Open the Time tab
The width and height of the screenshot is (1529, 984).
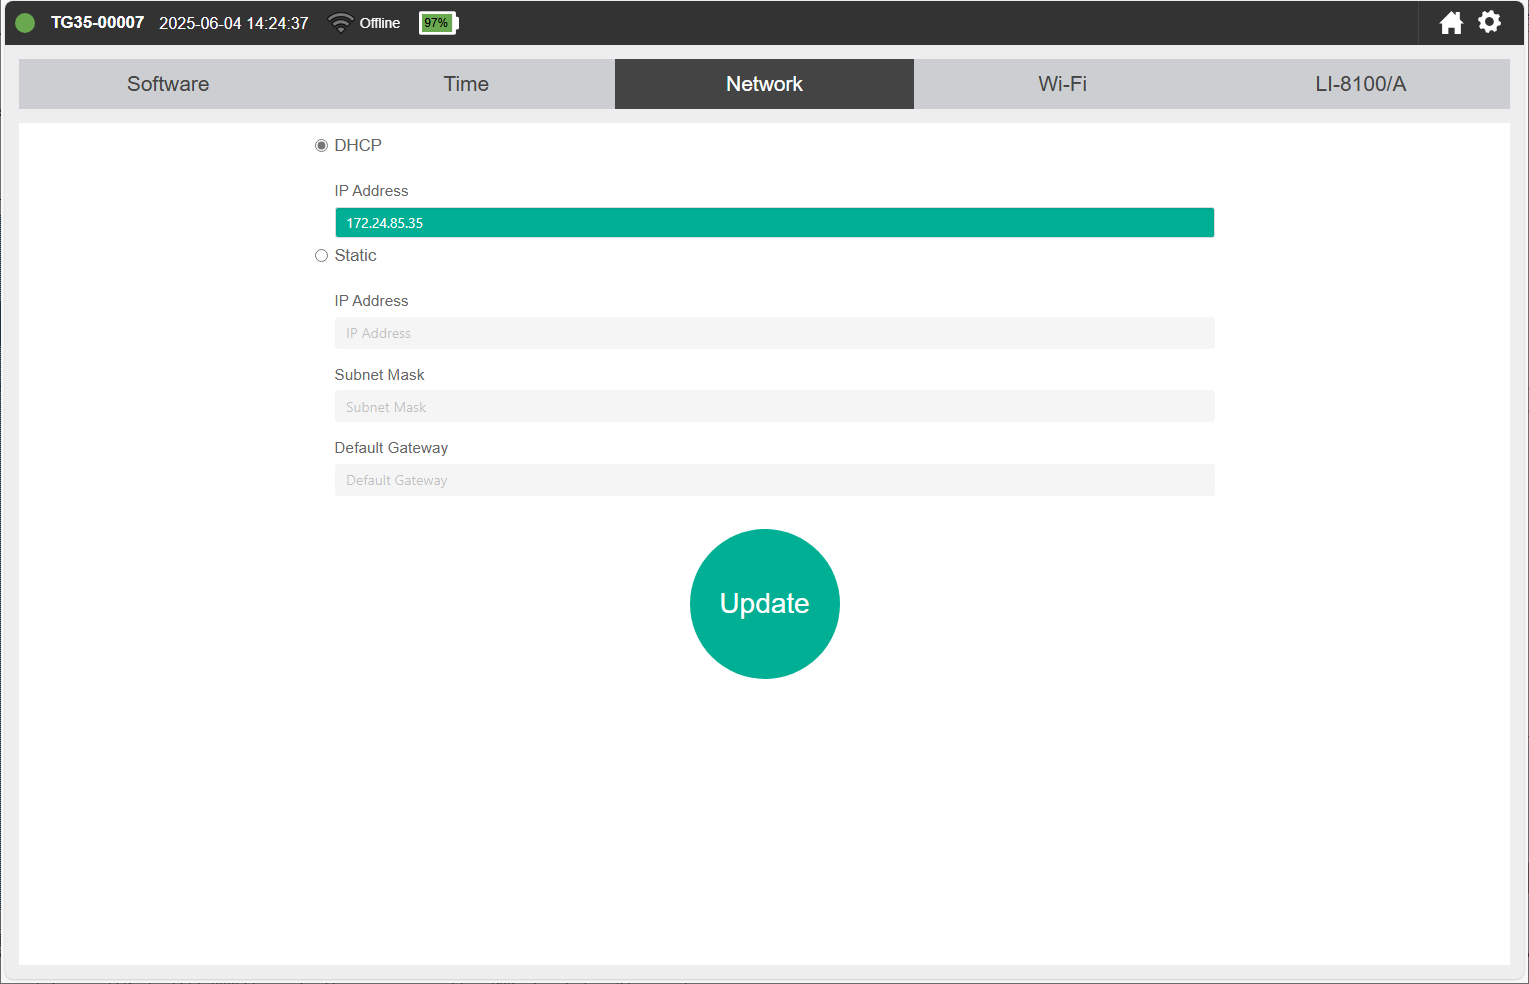pyautogui.click(x=466, y=84)
